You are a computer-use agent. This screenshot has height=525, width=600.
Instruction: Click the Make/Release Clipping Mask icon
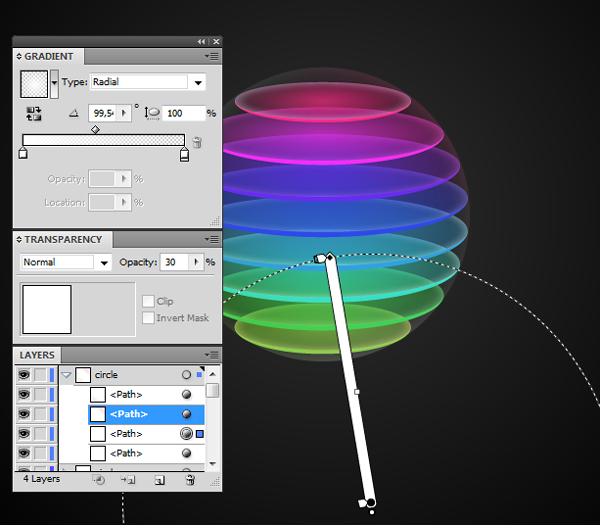(x=99, y=480)
